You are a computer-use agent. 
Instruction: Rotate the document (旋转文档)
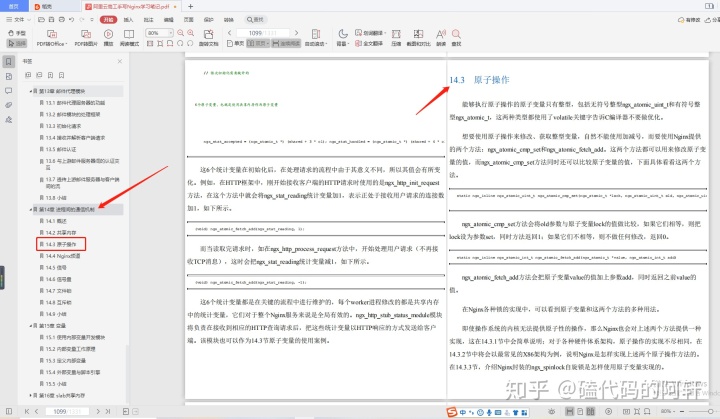pyautogui.click(x=208, y=38)
